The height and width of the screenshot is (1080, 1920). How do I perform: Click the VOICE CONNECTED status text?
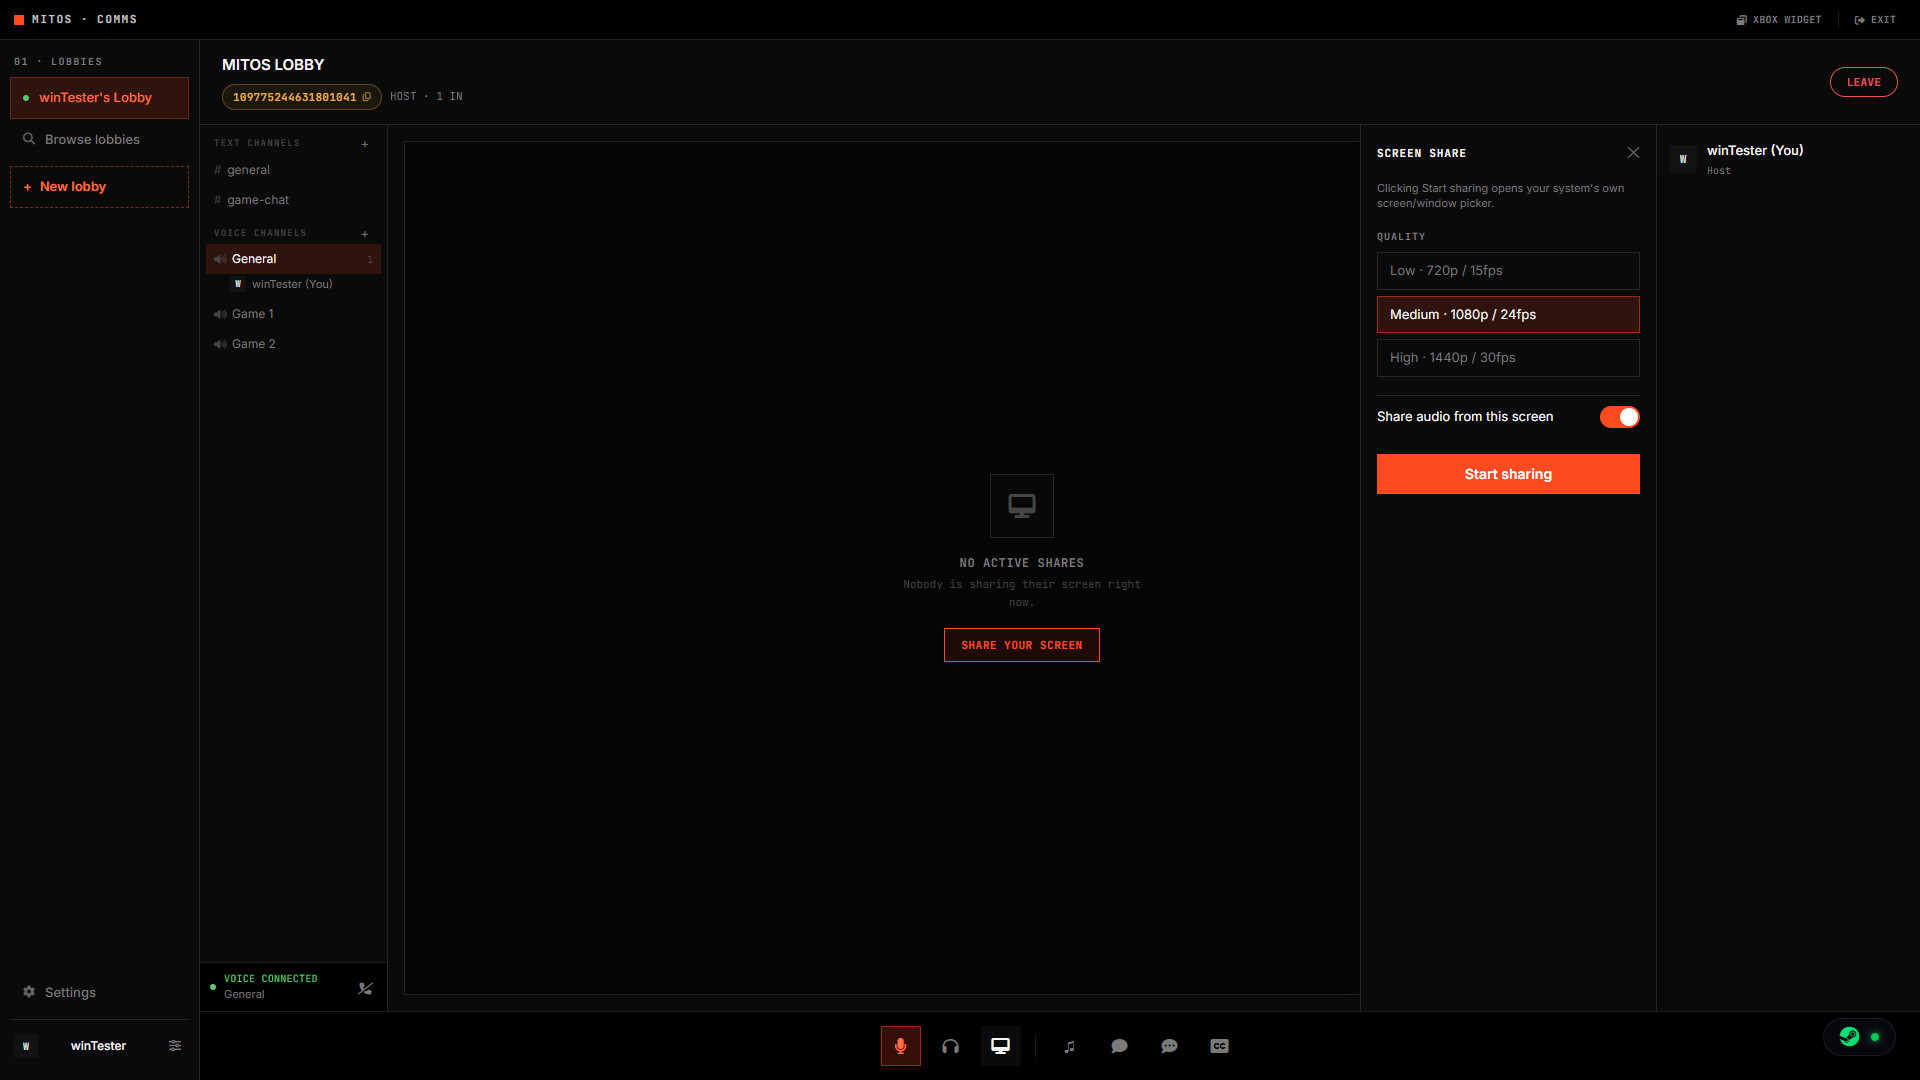click(x=270, y=979)
